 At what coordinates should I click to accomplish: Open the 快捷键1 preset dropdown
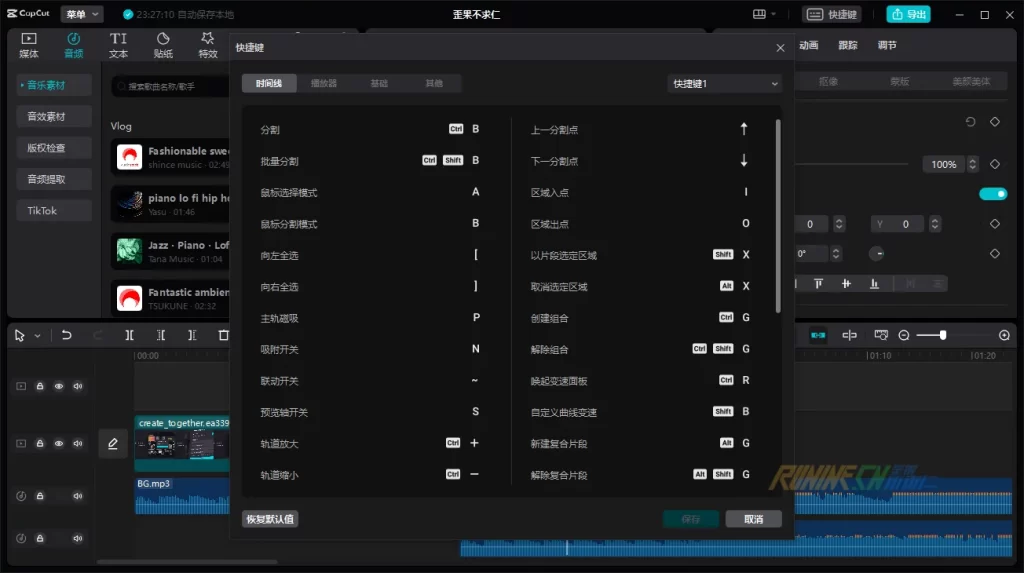pos(724,84)
